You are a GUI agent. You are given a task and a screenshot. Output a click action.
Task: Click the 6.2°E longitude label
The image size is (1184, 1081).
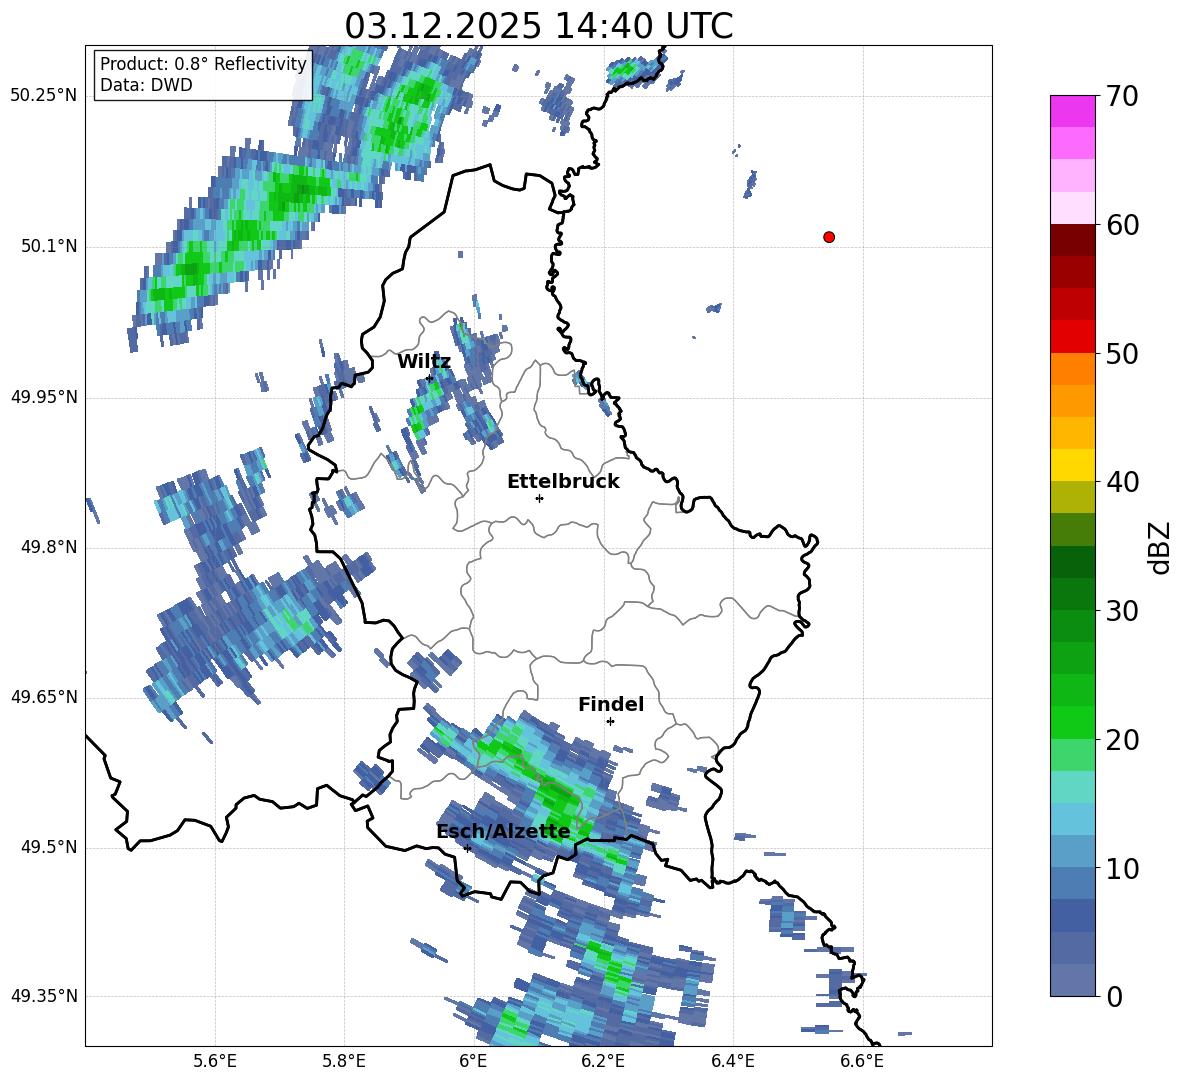tap(603, 1062)
